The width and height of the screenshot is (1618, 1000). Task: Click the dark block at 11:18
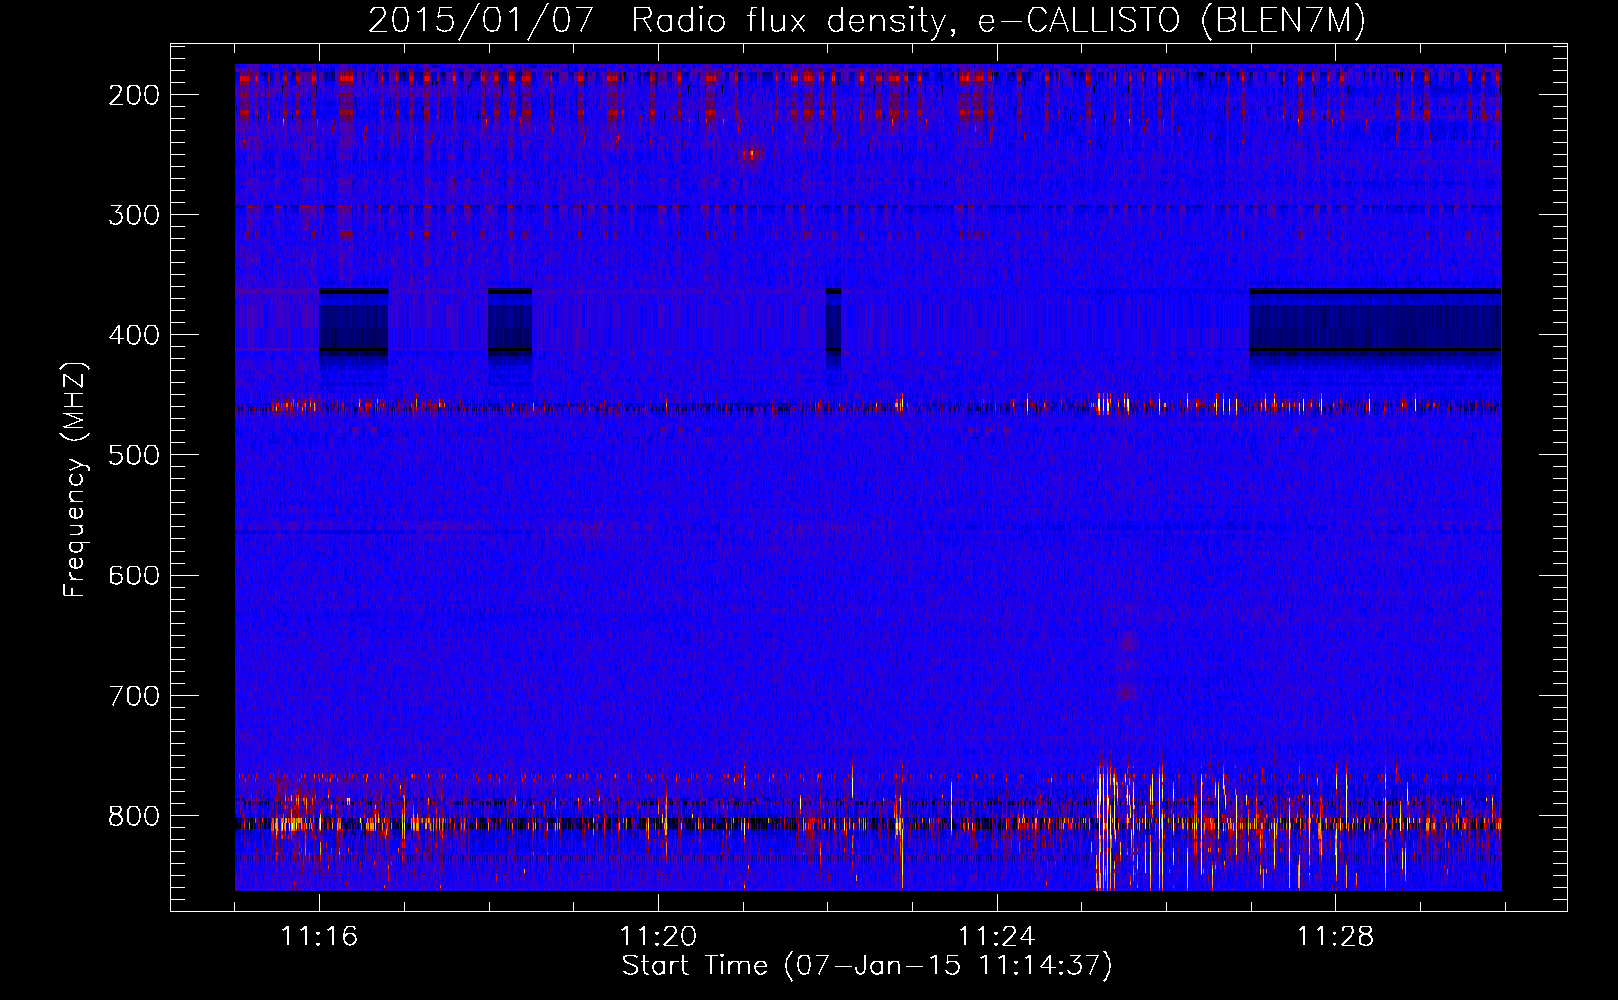[x=510, y=322]
